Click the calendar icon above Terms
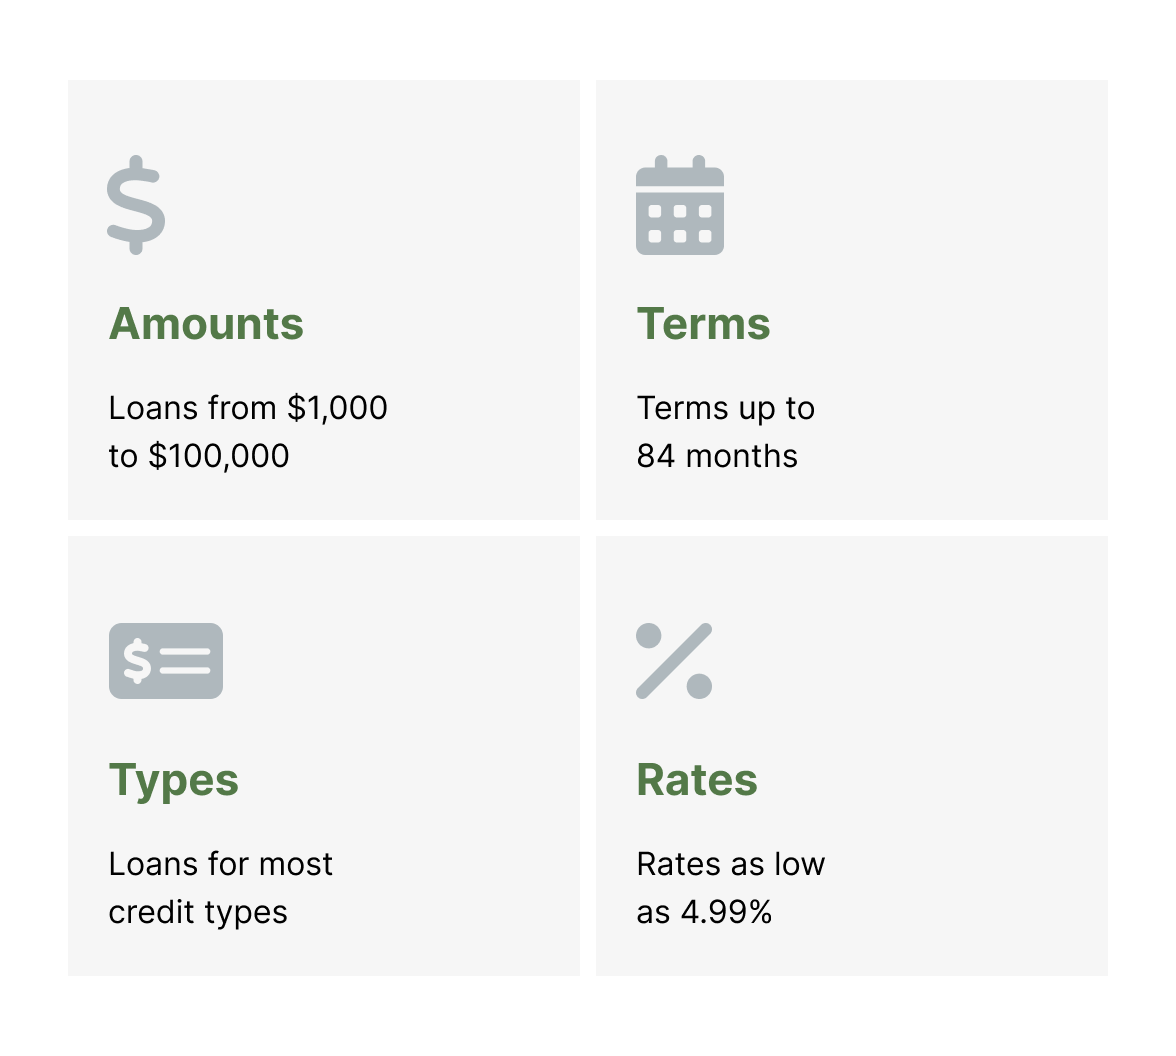This screenshot has height=1056, width=1176. tap(680, 205)
